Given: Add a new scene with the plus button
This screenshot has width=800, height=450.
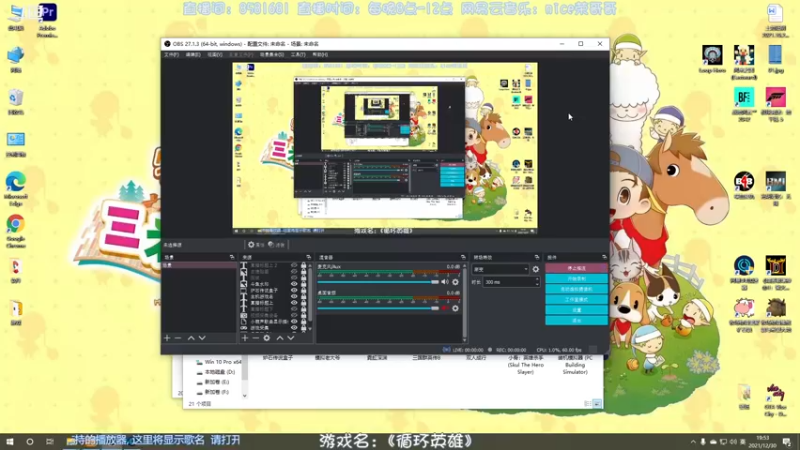Looking at the screenshot, I should 167,338.
